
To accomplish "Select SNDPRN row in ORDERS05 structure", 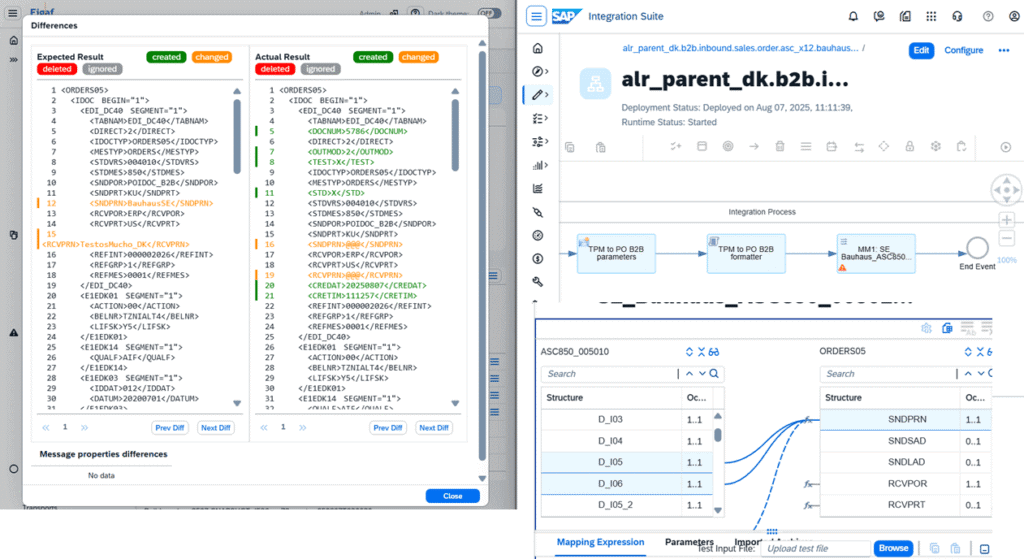I will [x=906, y=419].
